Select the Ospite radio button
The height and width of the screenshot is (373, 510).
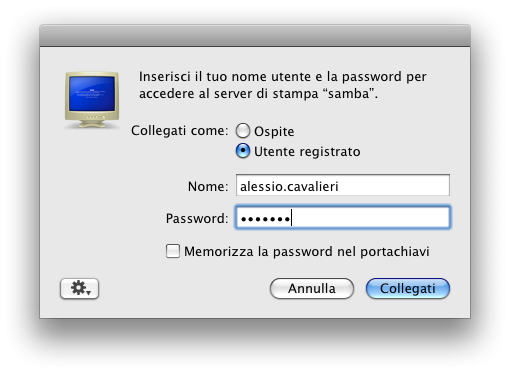(243, 131)
